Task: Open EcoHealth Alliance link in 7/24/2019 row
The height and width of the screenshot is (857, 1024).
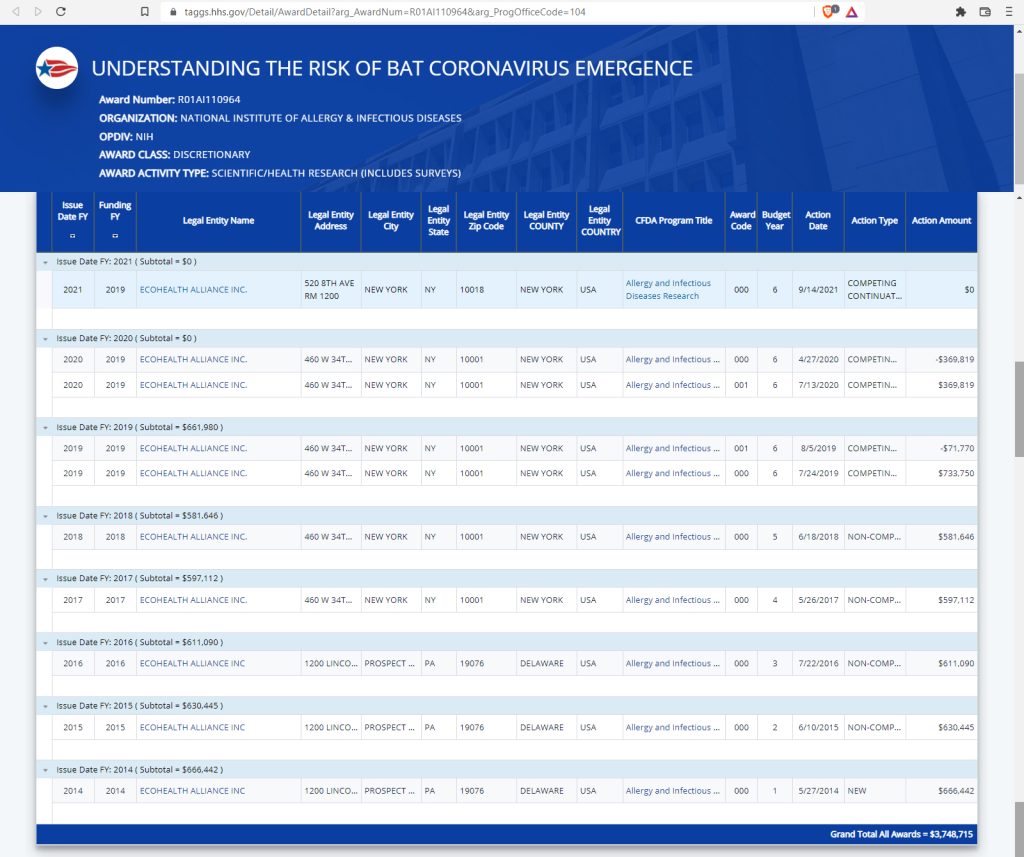Action: [x=193, y=473]
